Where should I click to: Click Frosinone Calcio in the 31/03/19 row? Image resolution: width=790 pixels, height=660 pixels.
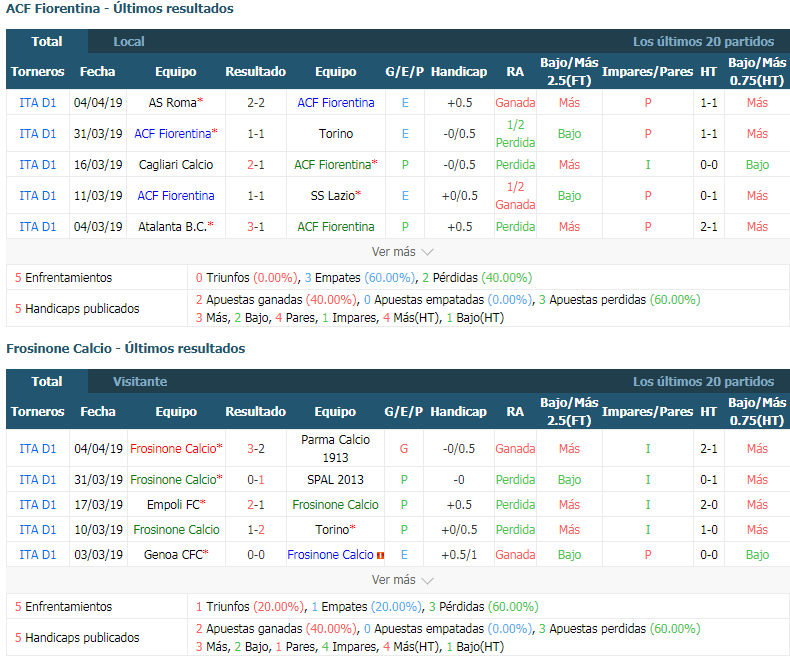point(173,480)
